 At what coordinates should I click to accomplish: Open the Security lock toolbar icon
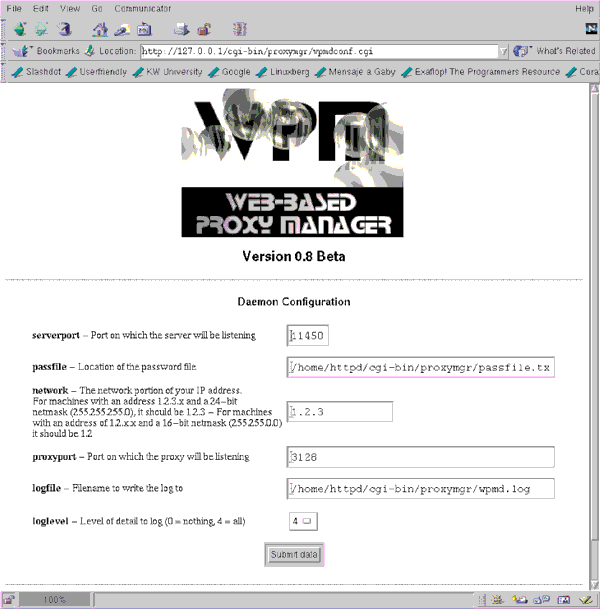pos(203,29)
